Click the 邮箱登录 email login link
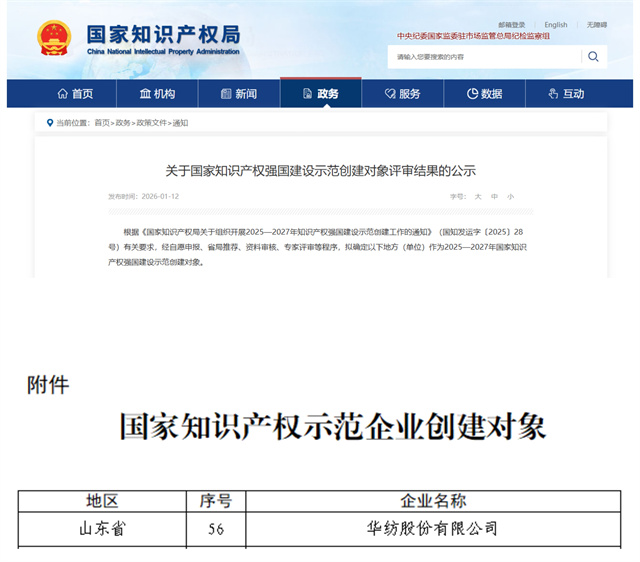The width and height of the screenshot is (640, 562). 511,25
